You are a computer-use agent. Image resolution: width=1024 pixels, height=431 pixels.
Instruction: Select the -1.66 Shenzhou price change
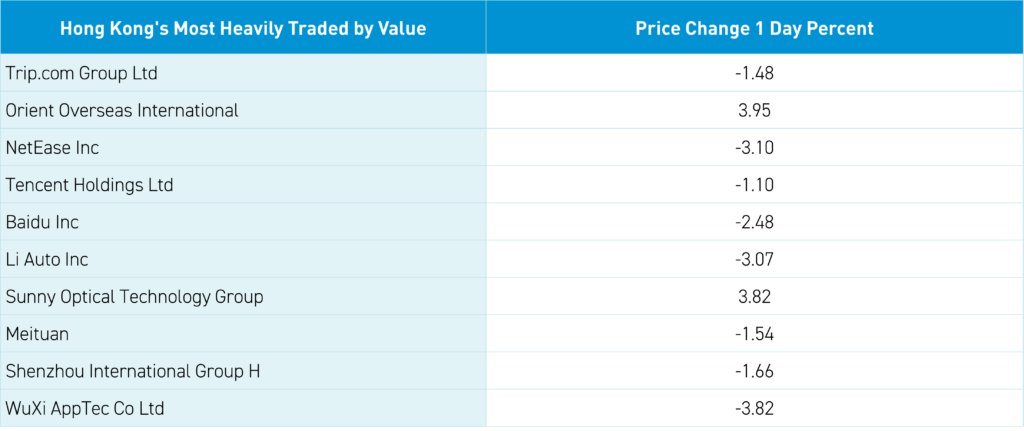click(x=754, y=371)
